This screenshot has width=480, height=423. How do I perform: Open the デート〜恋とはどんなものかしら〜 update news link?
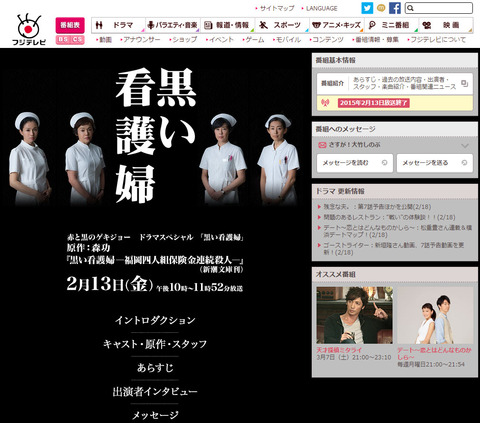pyautogui.click(x=398, y=231)
